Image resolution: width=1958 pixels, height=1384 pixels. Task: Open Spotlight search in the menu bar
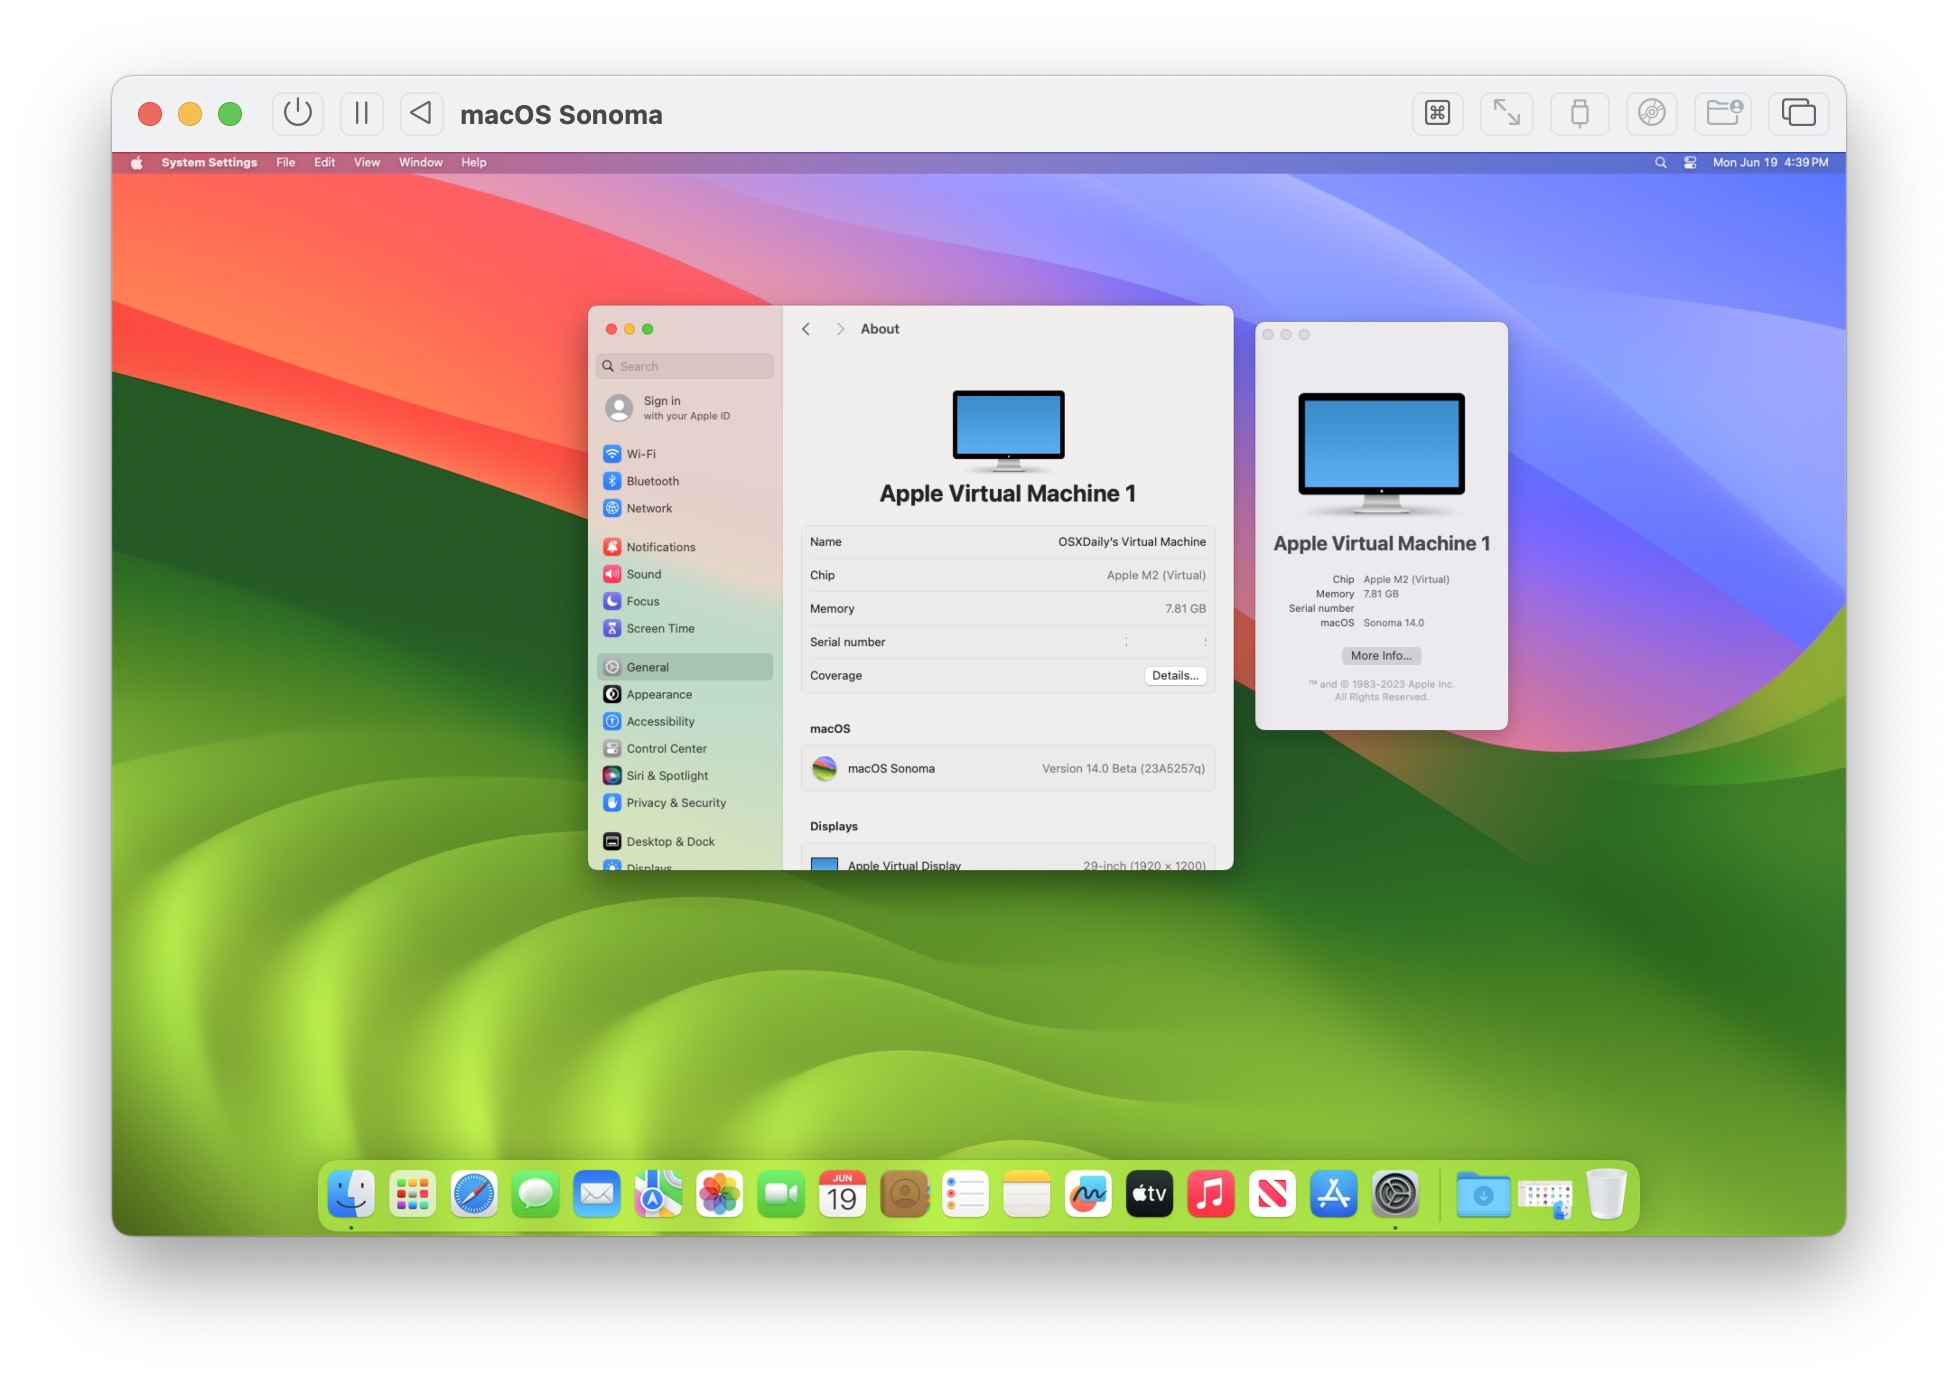click(x=1660, y=161)
